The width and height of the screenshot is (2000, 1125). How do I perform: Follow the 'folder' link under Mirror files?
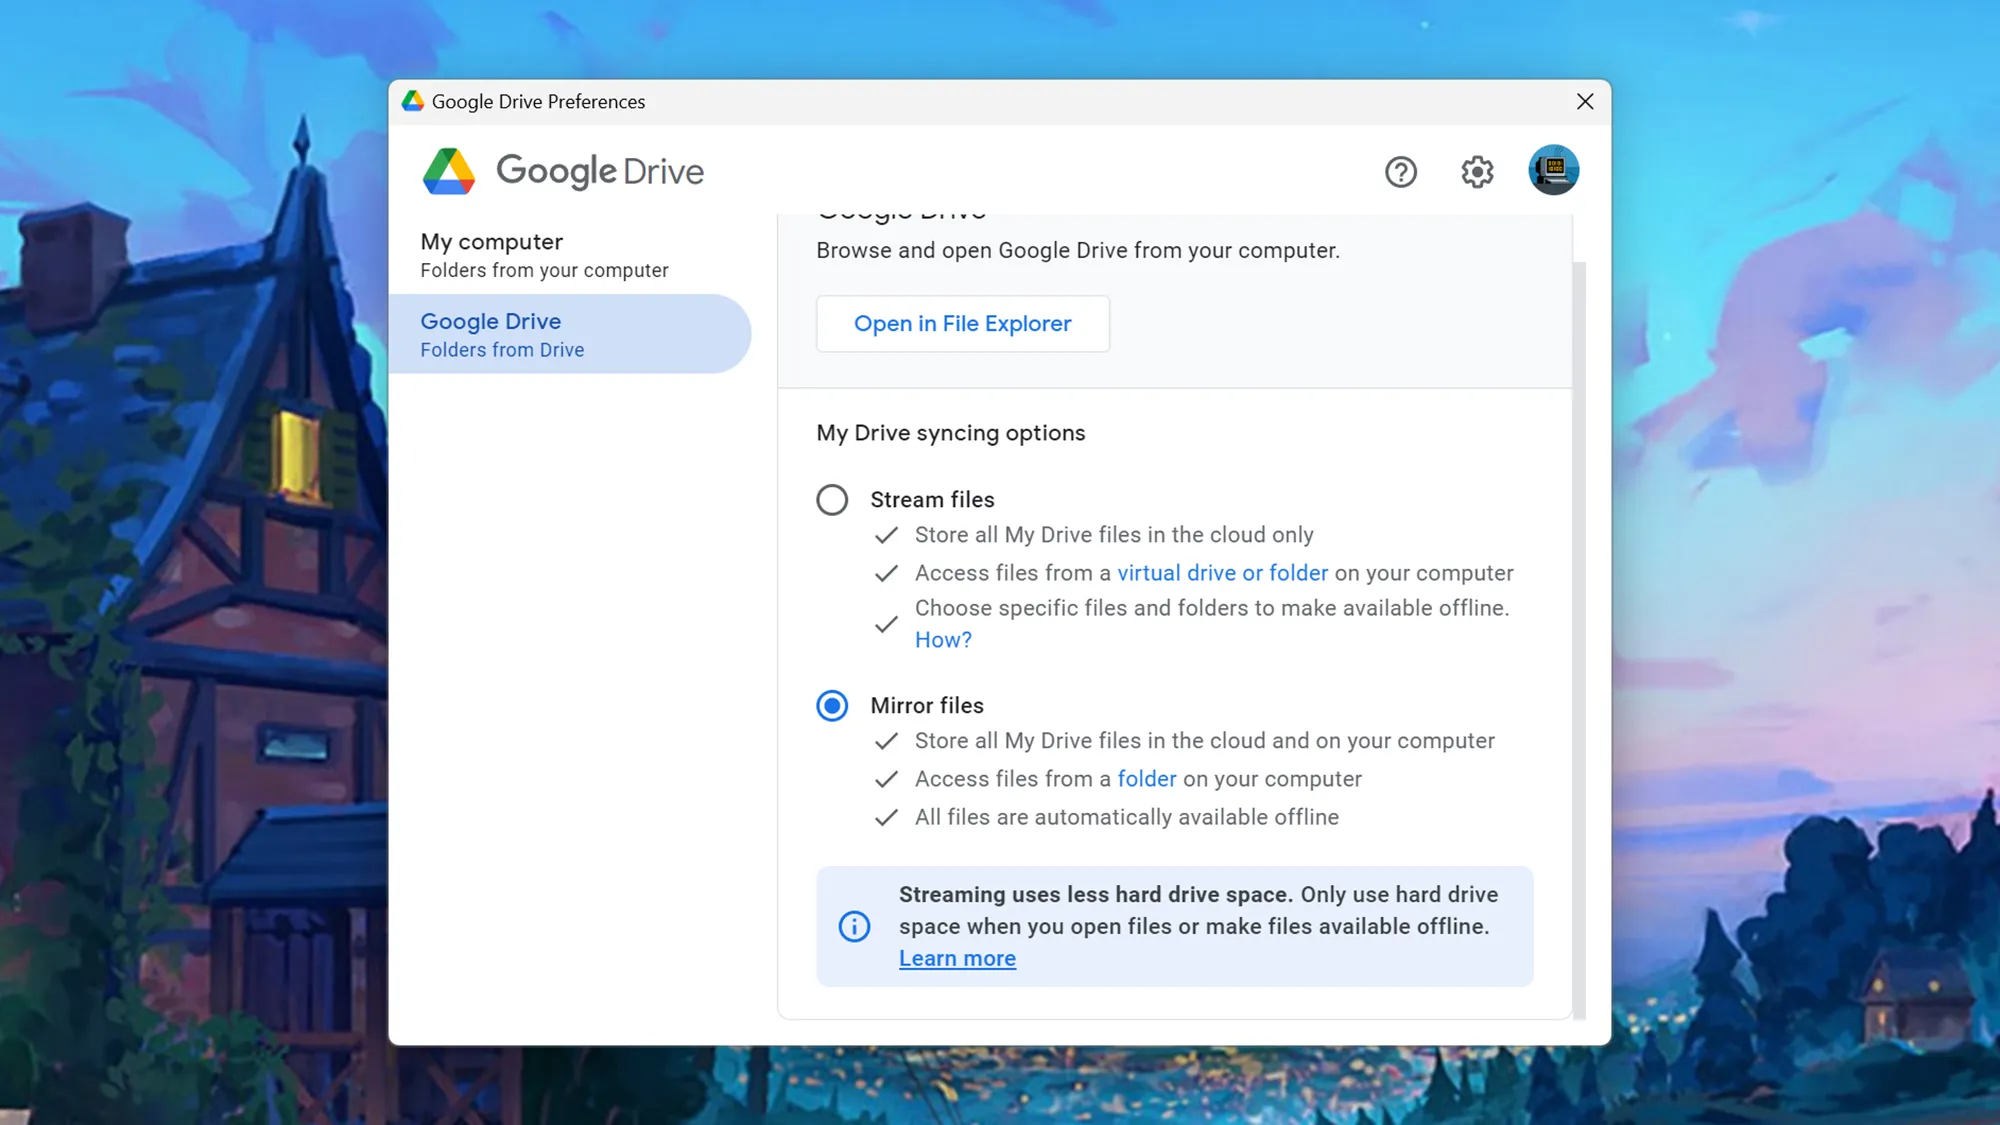[x=1146, y=779]
